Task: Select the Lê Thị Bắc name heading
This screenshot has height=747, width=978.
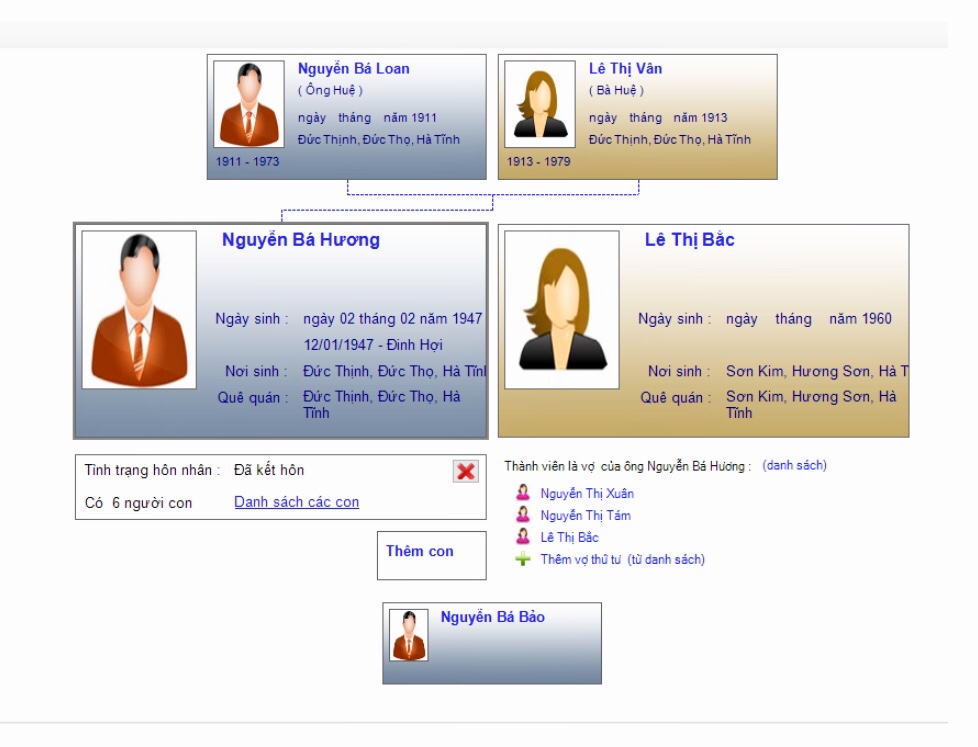Action: tap(690, 240)
